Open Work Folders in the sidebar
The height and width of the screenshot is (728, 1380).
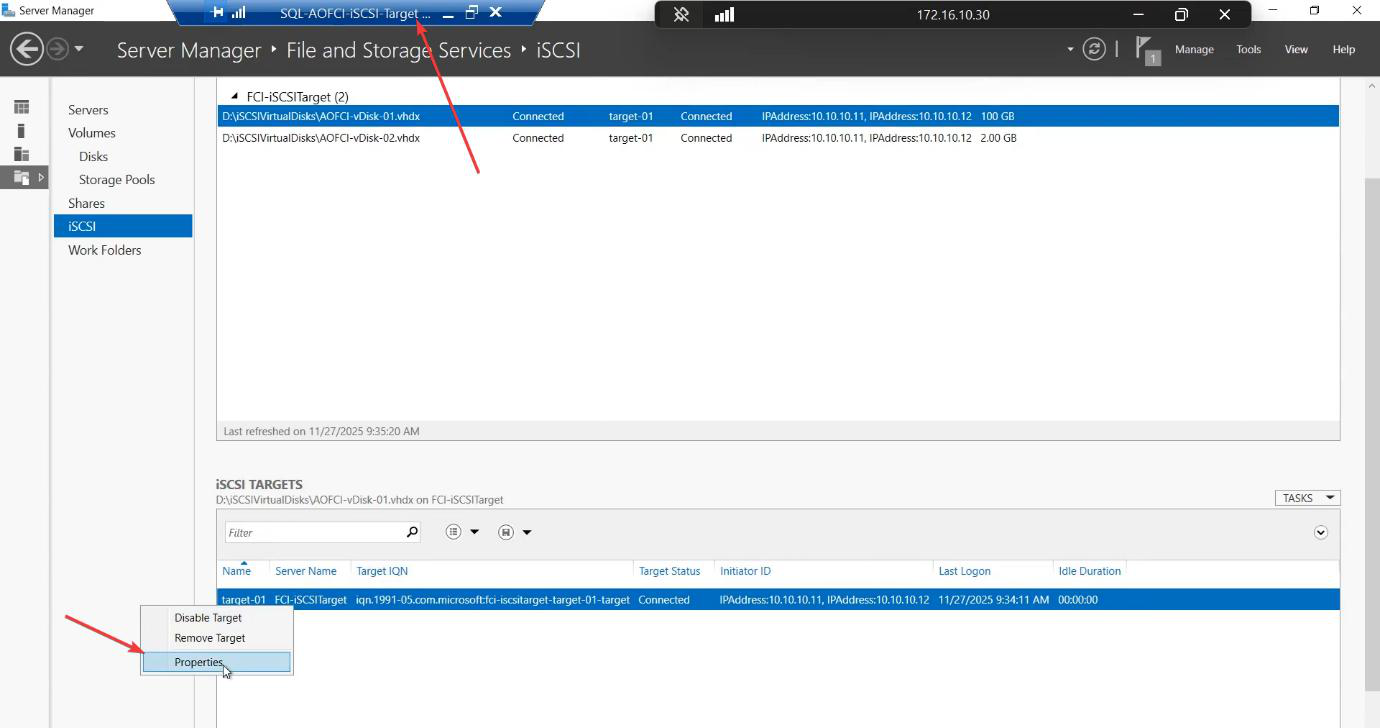105,250
